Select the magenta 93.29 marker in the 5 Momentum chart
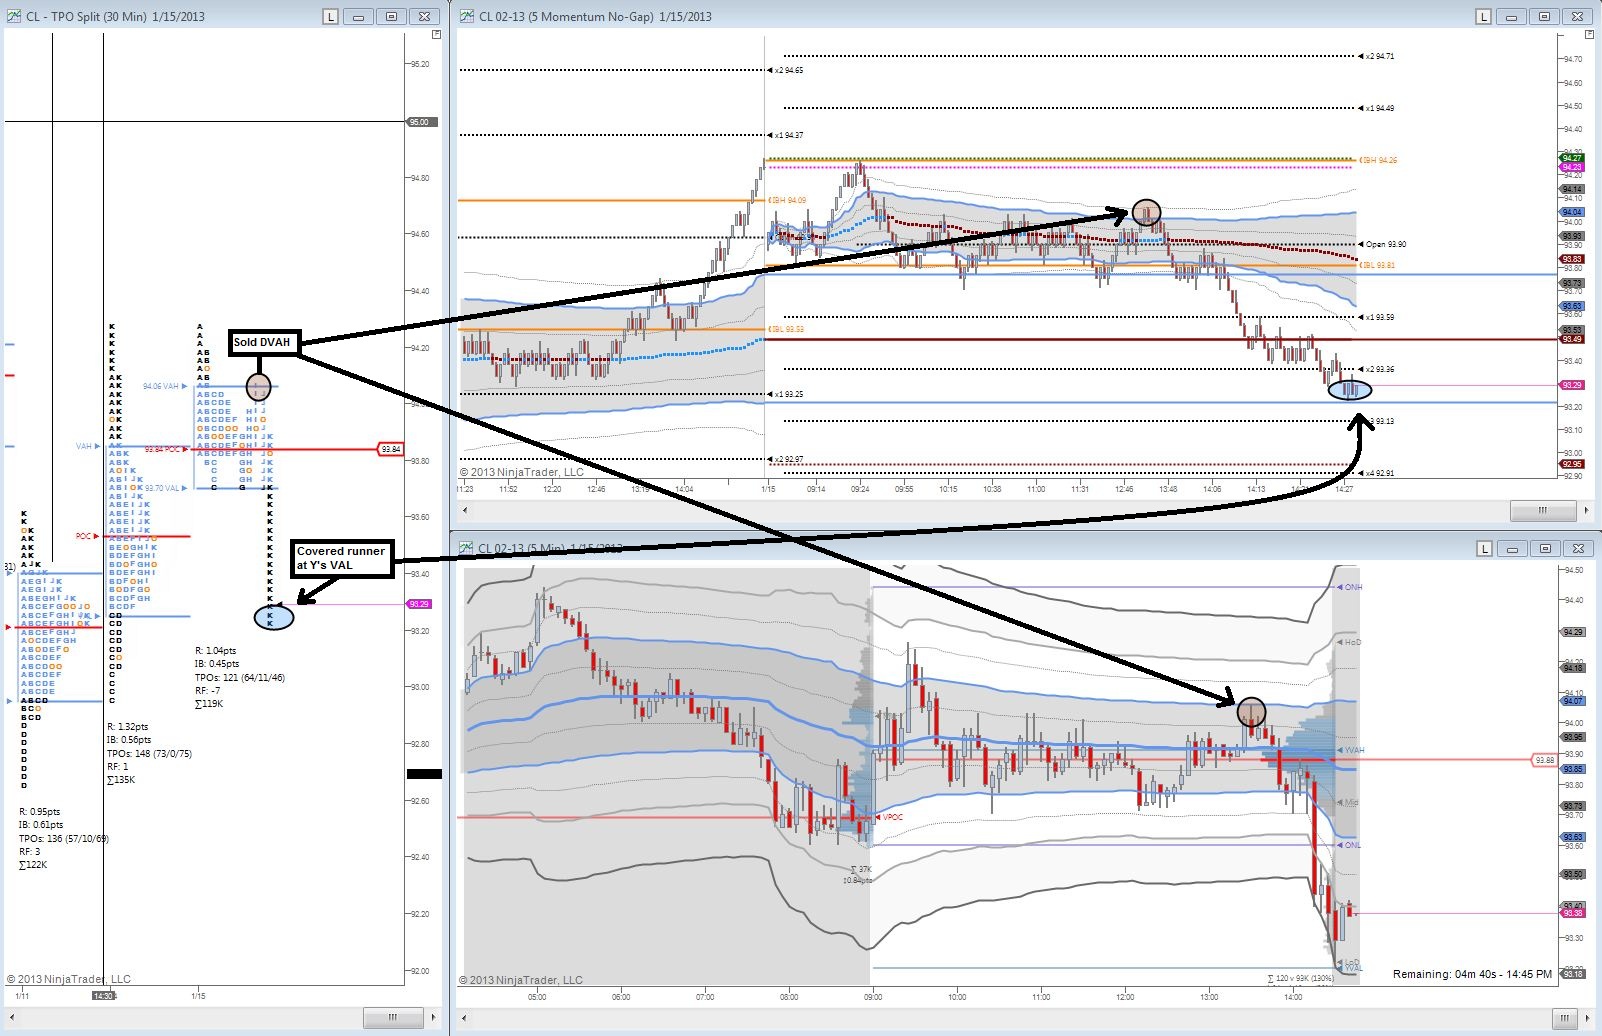The width and height of the screenshot is (1602, 1036). (1572, 385)
